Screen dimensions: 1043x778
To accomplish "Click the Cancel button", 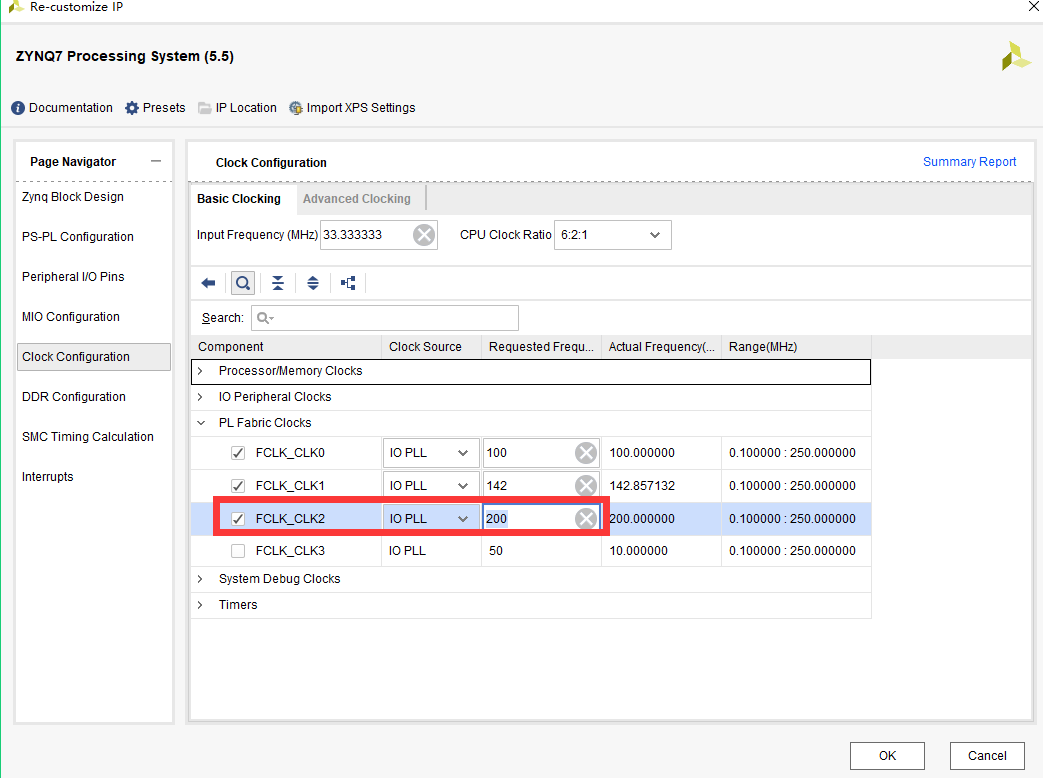I will tap(987, 755).
